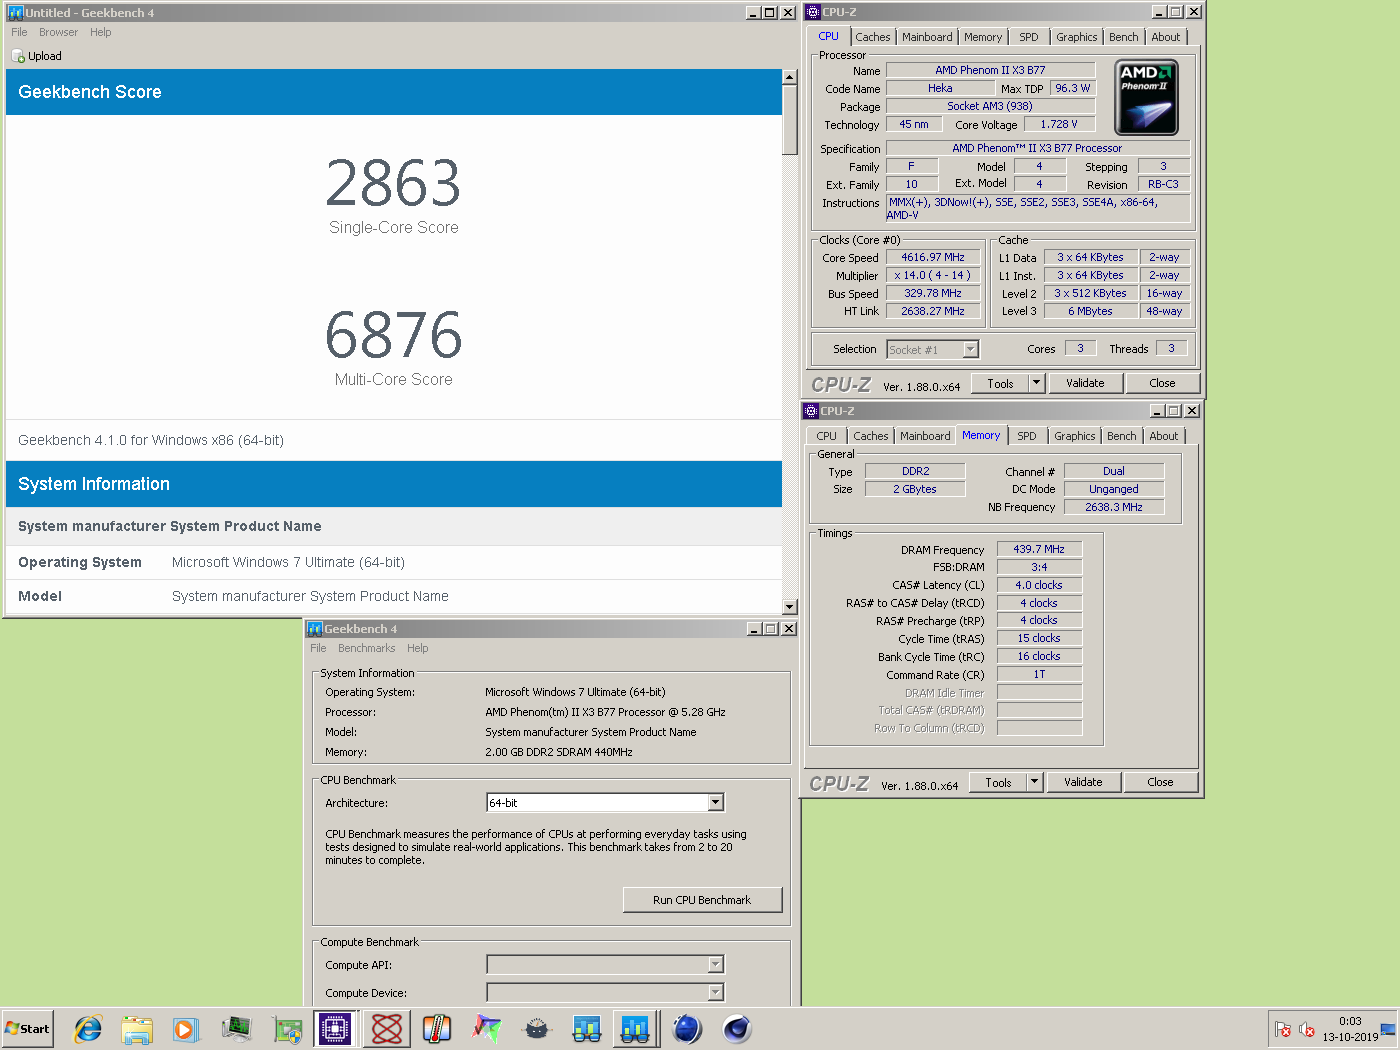Click the red atom-shaped taskbar icon
1400x1050 pixels.
coord(387,1028)
